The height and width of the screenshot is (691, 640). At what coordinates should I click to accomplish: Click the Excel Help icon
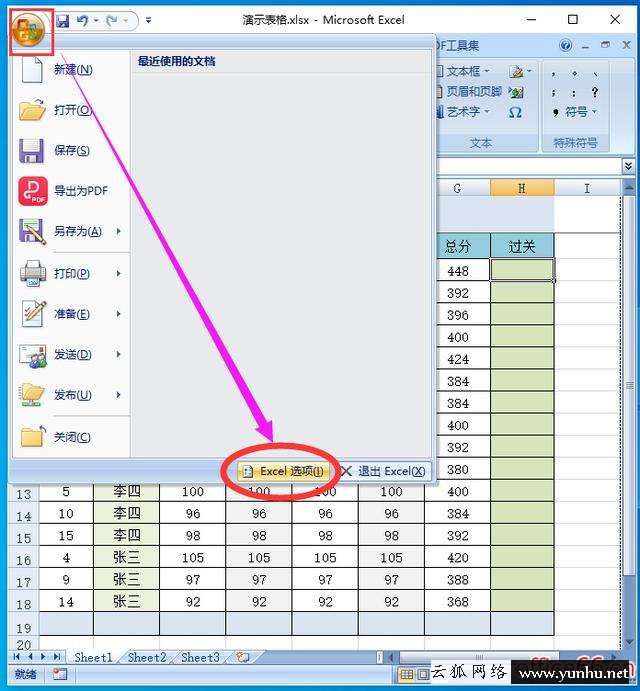click(x=566, y=45)
